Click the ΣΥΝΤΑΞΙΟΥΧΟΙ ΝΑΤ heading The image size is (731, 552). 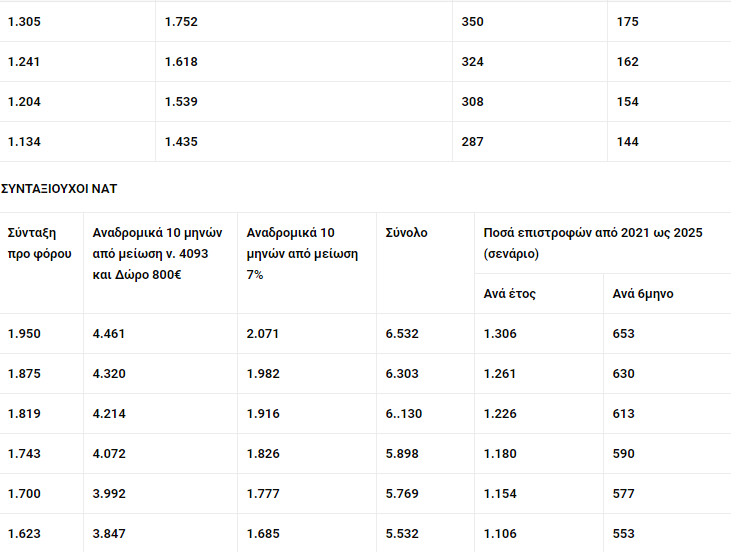(x=59, y=189)
